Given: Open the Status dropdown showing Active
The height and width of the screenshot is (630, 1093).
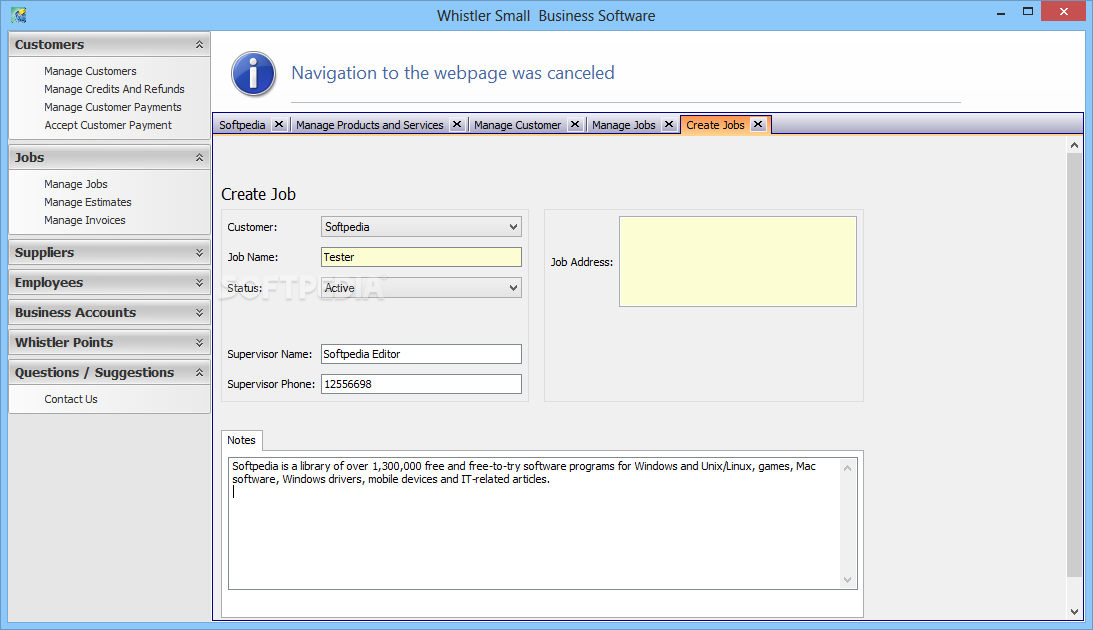Looking at the screenshot, I should point(421,288).
